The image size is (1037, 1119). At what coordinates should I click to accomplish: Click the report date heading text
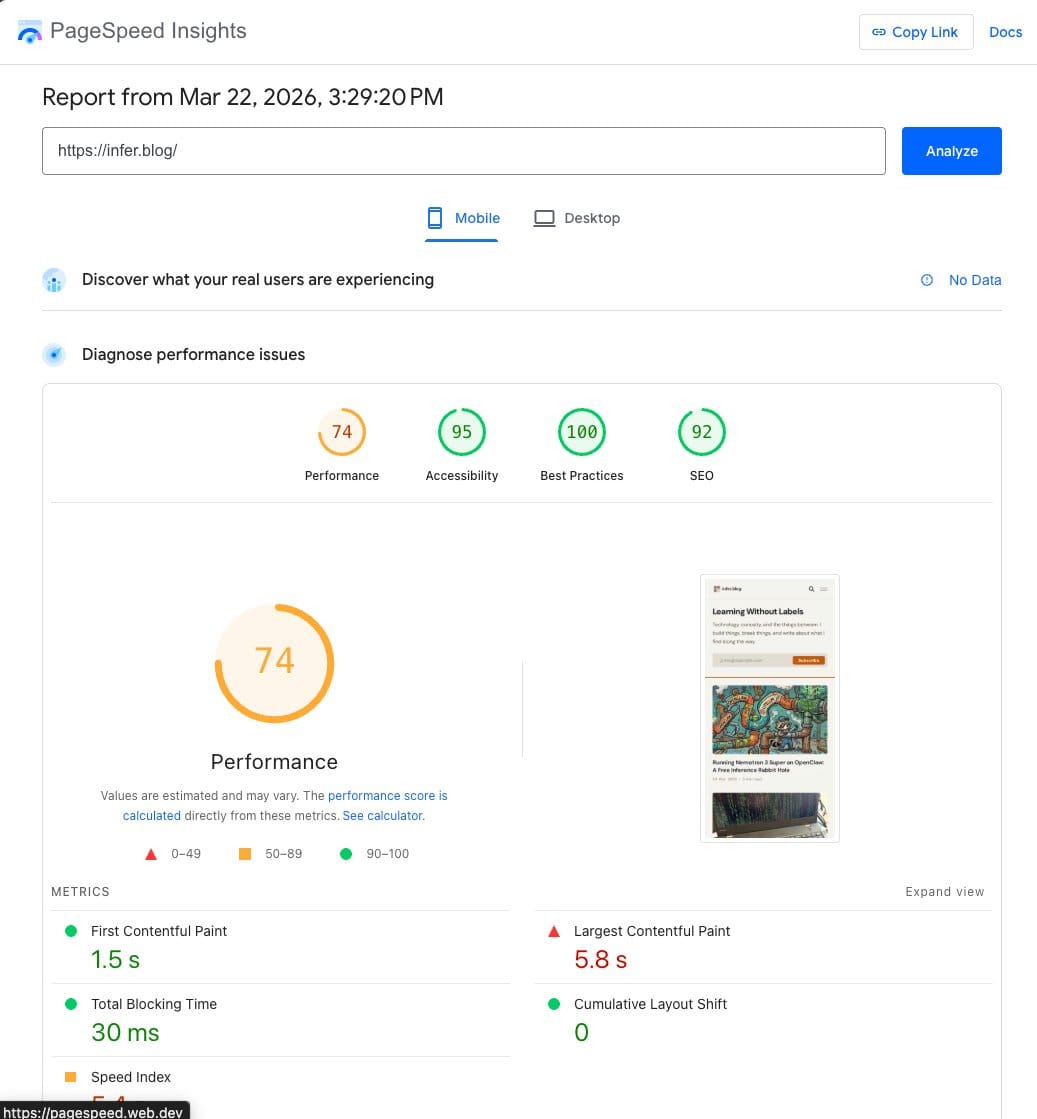coord(243,97)
